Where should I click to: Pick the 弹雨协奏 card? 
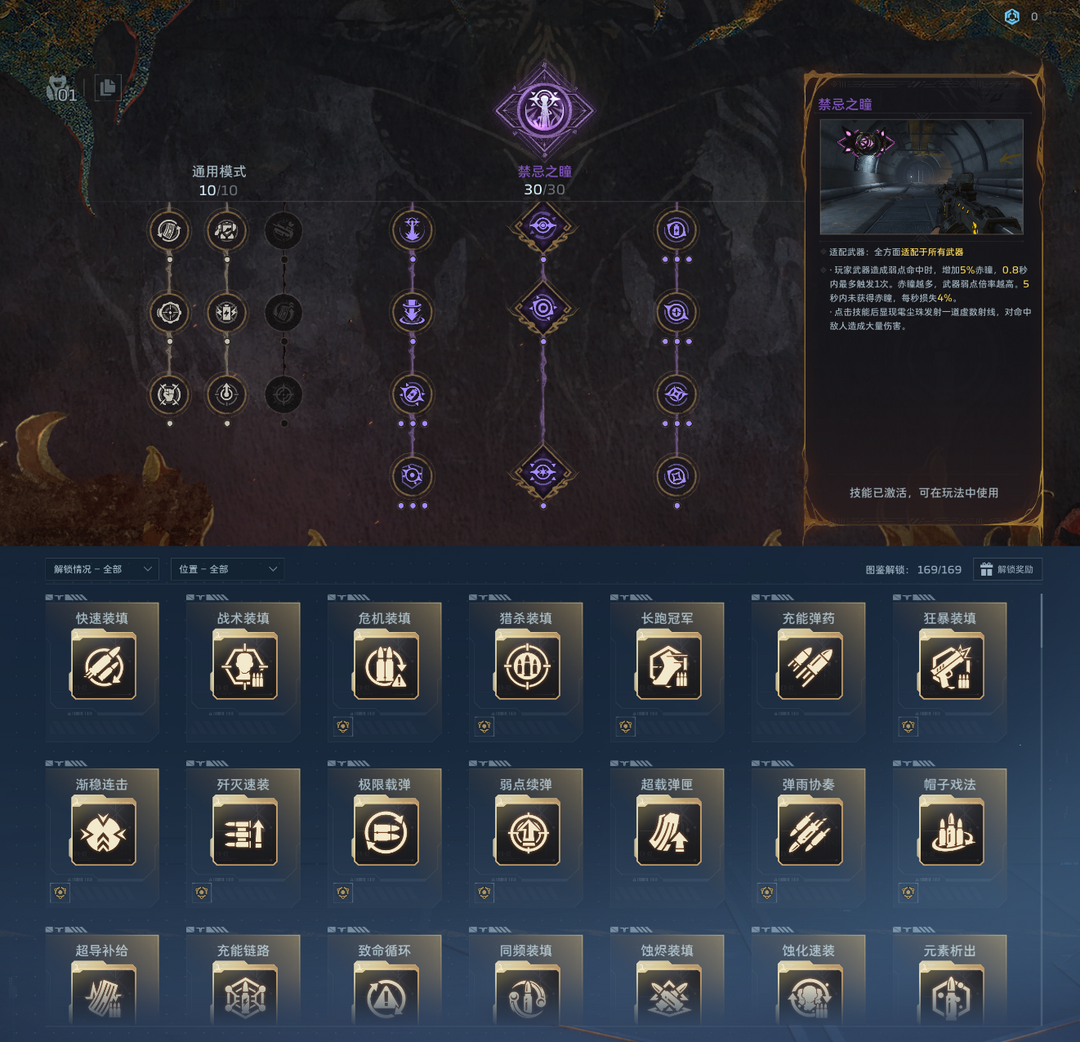809,835
